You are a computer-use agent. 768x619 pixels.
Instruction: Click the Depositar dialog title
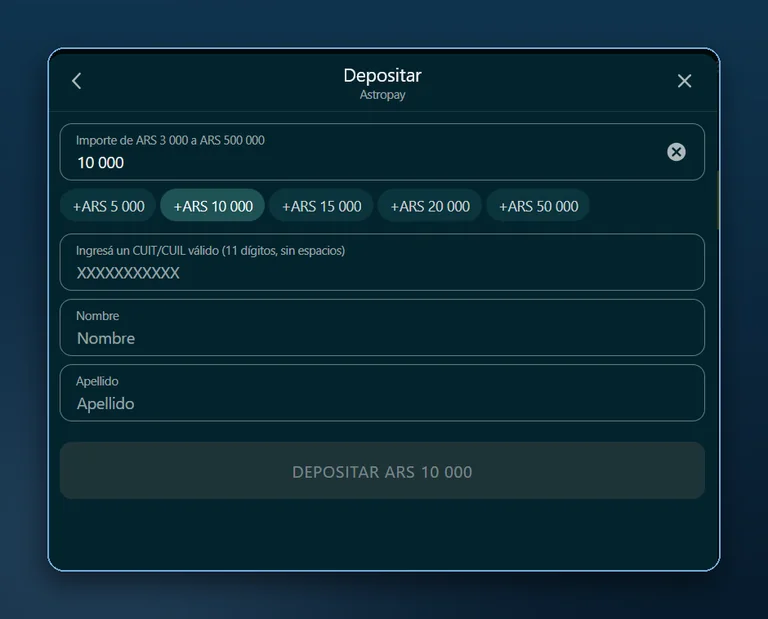383,75
